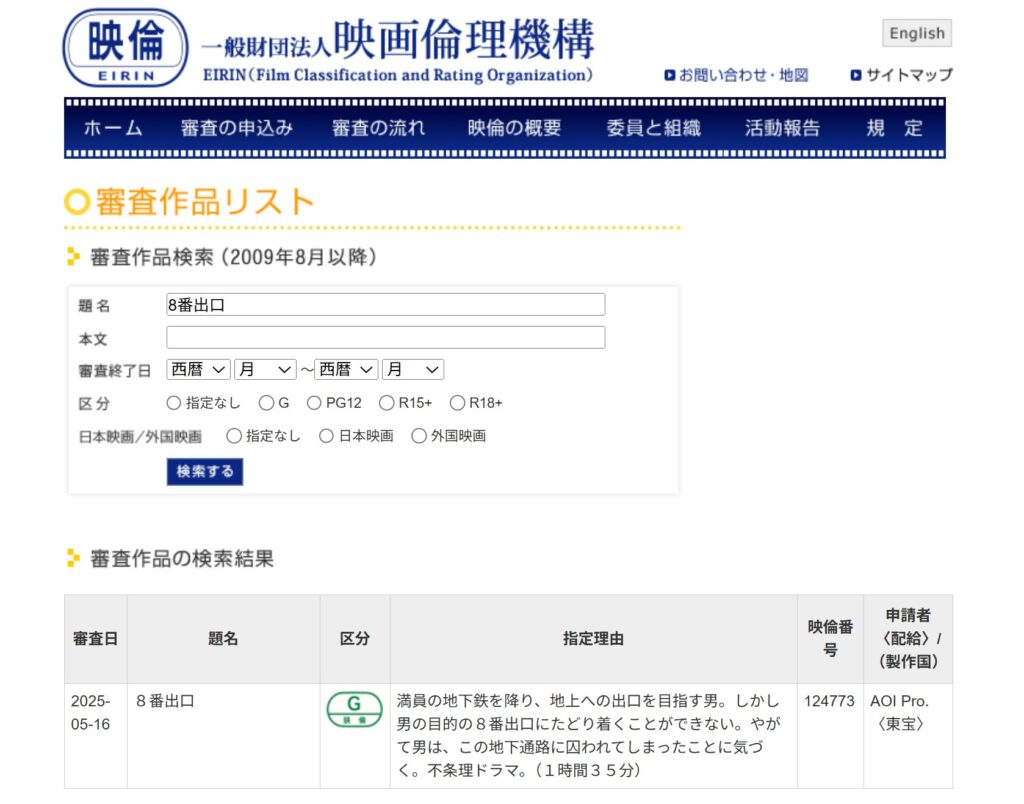The height and width of the screenshot is (804, 1024).
Task: Select the R15+ rating radio button
Action: [x=387, y=403]
